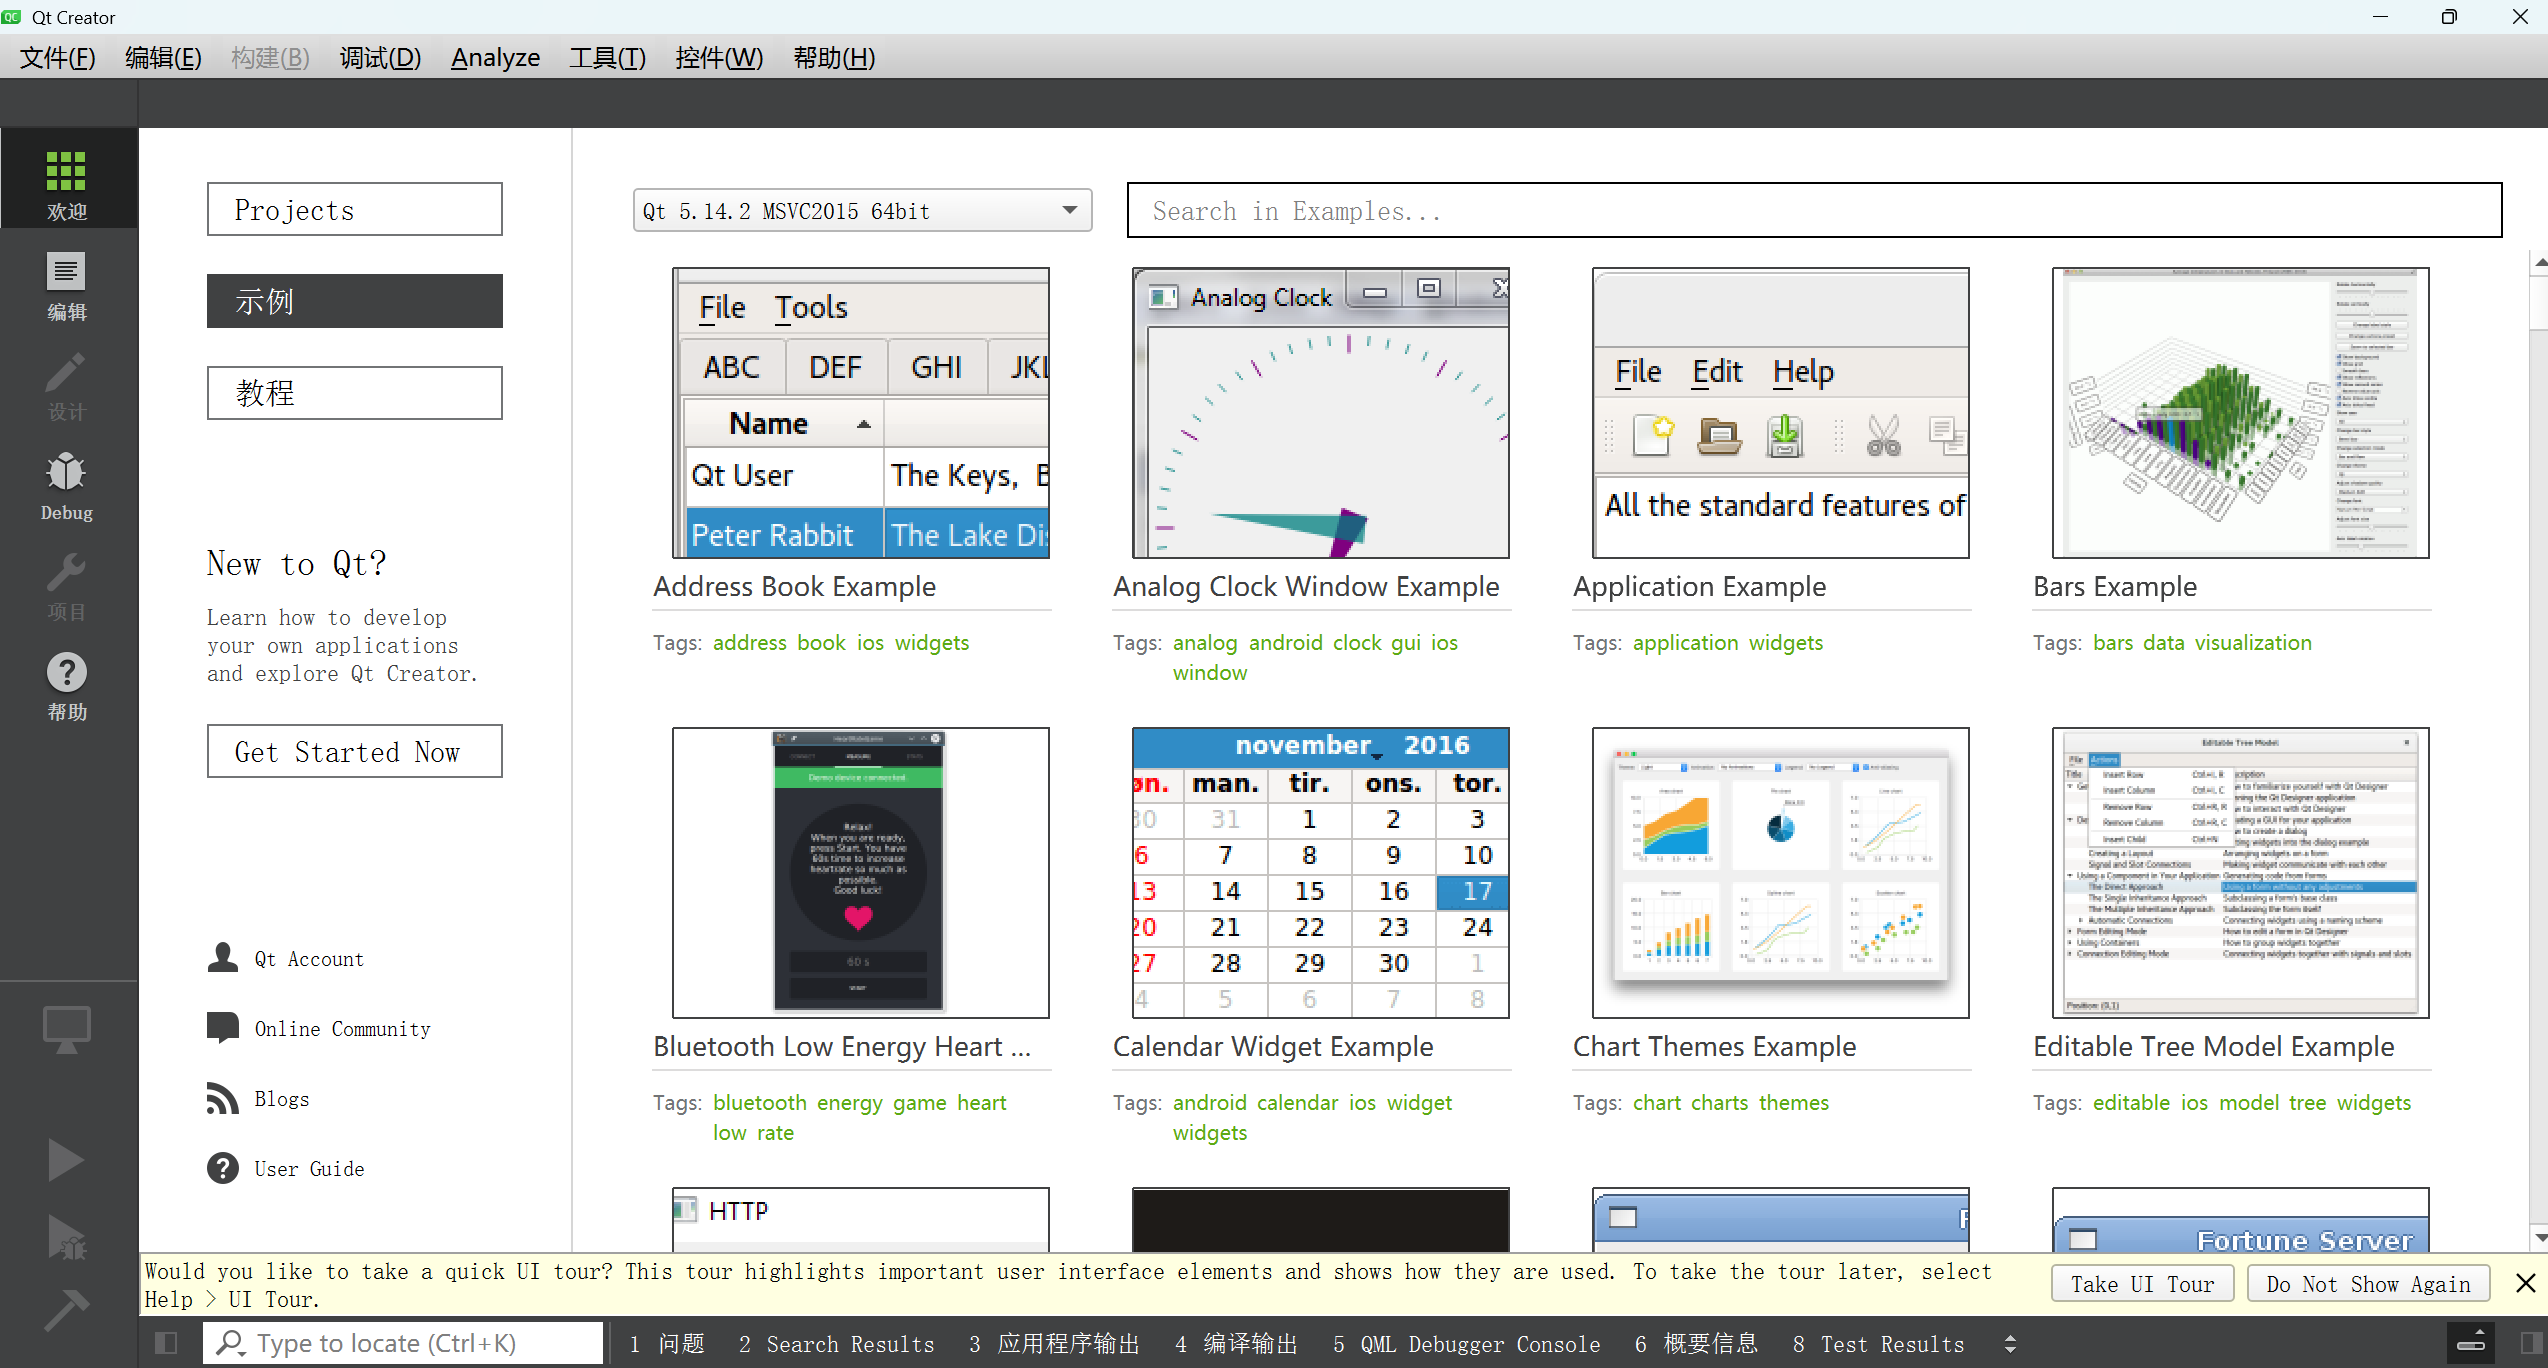Open output pane selector arrows
The height and width of the screenshot is (1368, 2548).
(x=2010, y=1343)
